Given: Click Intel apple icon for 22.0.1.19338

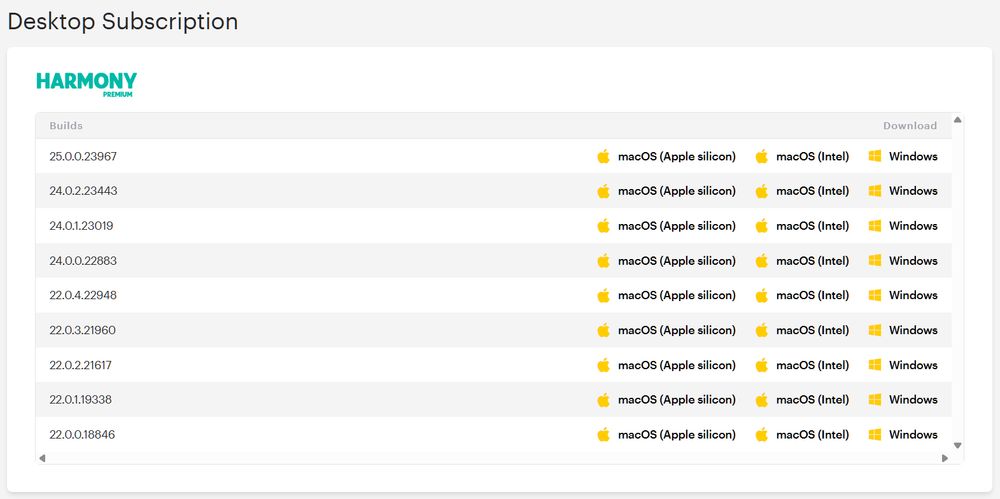Looking at the screenshot, I should [x=761, y=399].
